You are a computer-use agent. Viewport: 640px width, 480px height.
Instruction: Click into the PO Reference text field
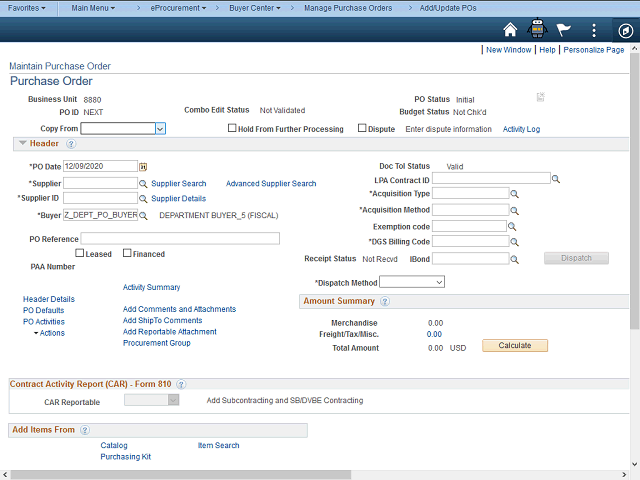tap(180, 238)
